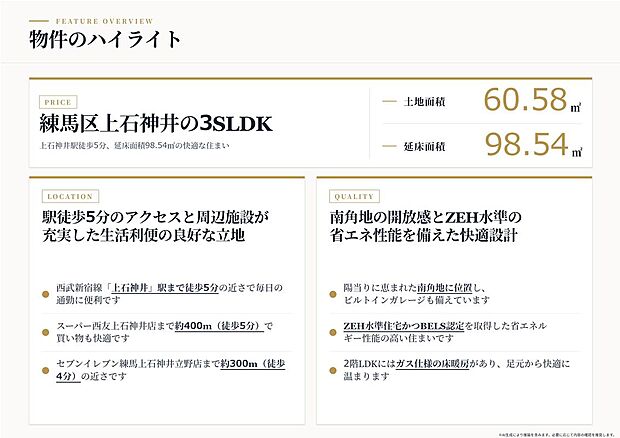Click the value 60.58
This screenshot has height=438, width=620.
click(526, 99)
